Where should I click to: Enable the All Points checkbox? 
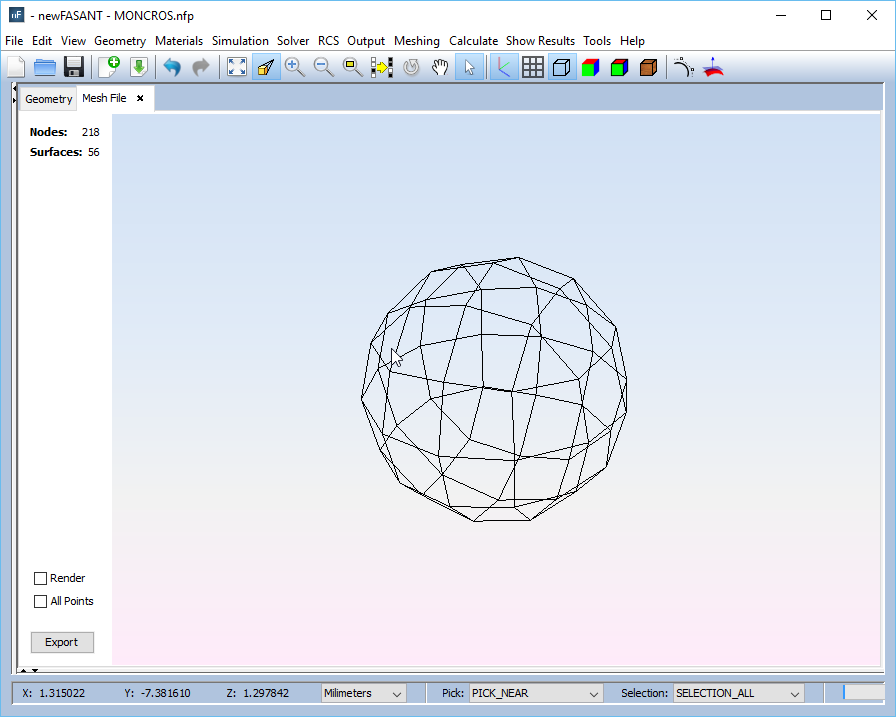41,601
